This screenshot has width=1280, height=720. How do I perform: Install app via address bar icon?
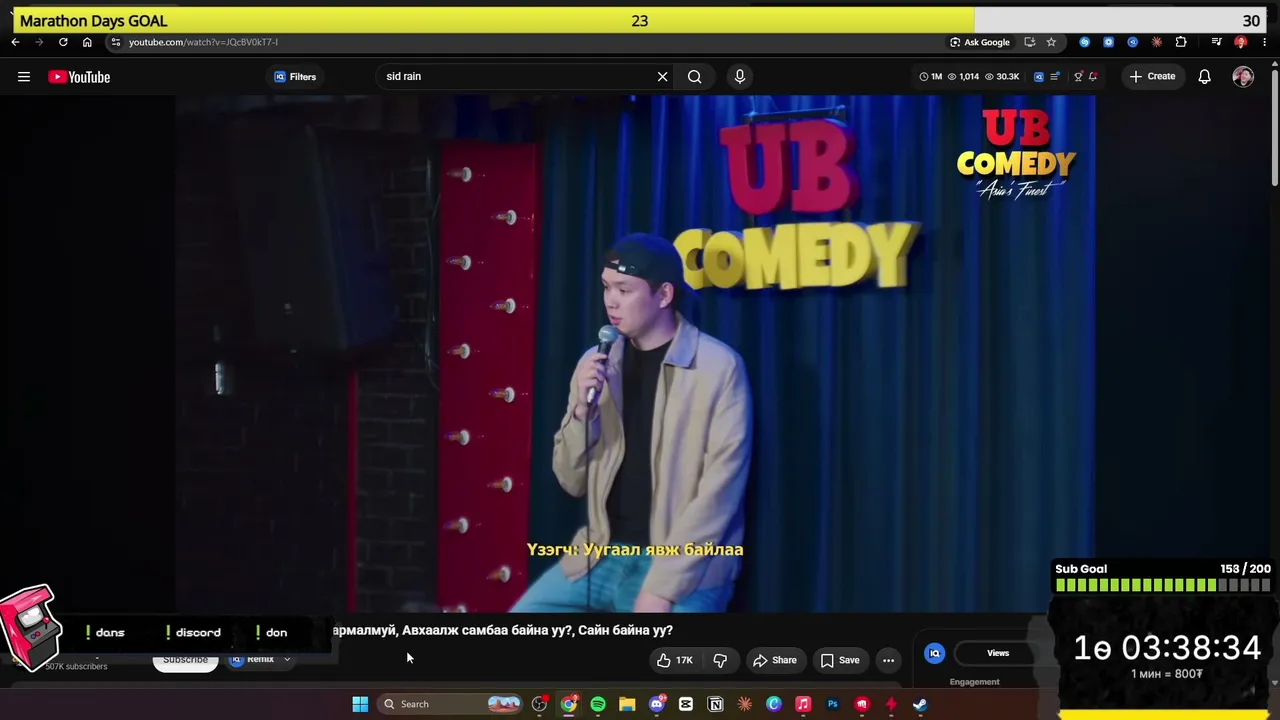[x=1029, y=42]
